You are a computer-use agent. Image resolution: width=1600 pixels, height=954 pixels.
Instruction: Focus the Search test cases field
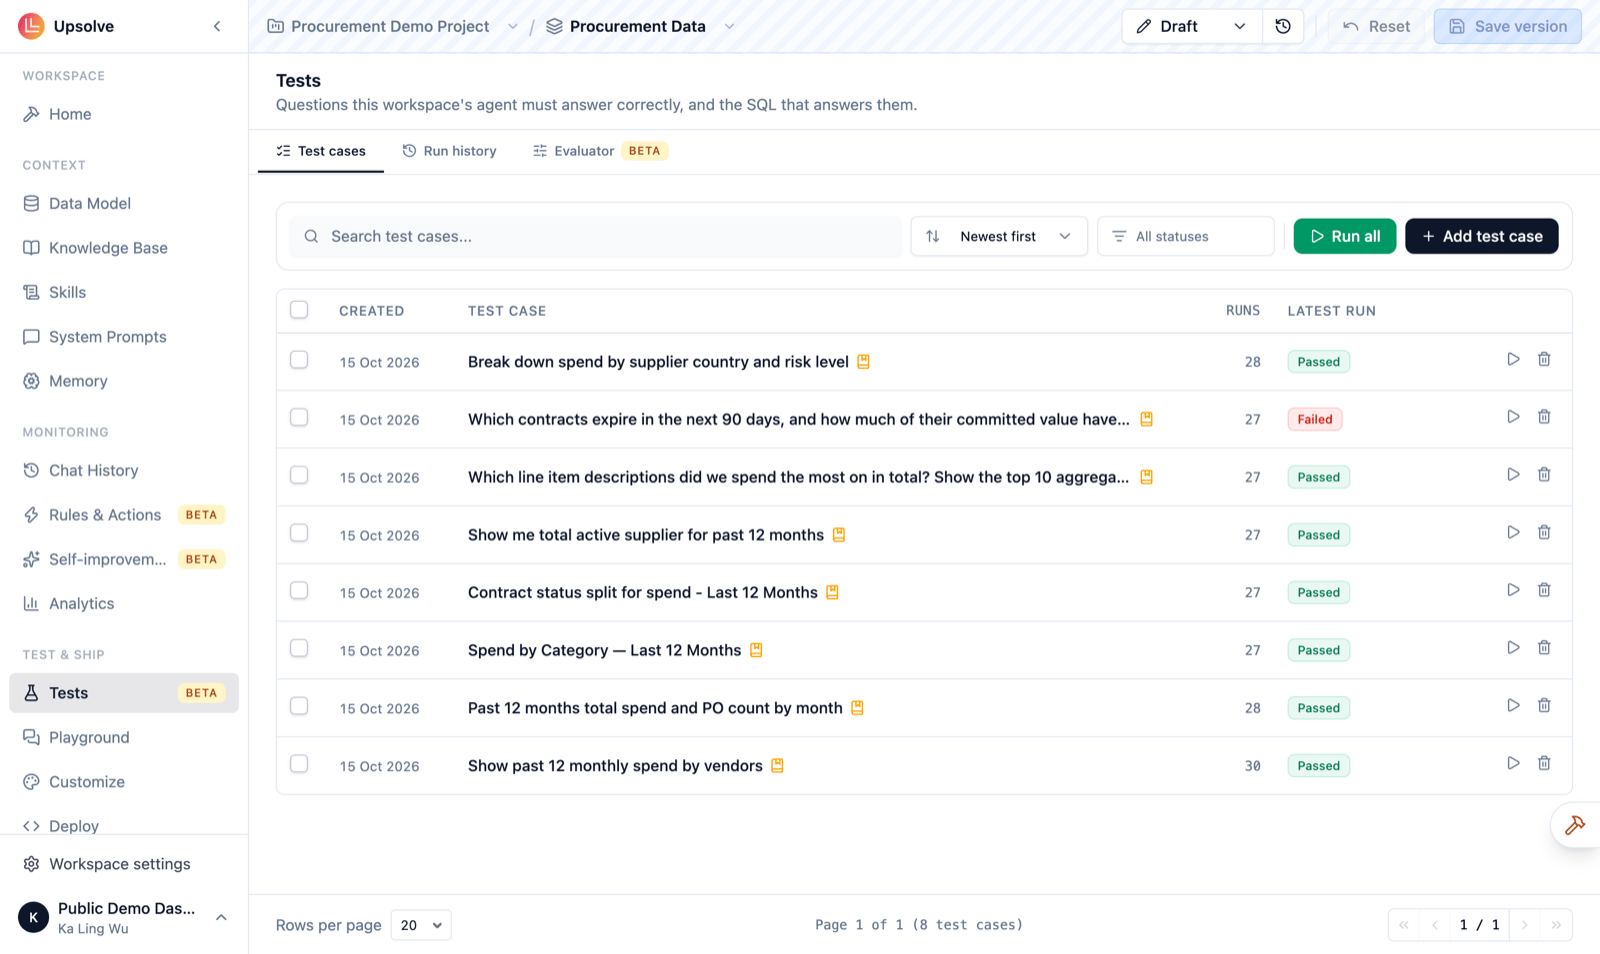[596, 236]
